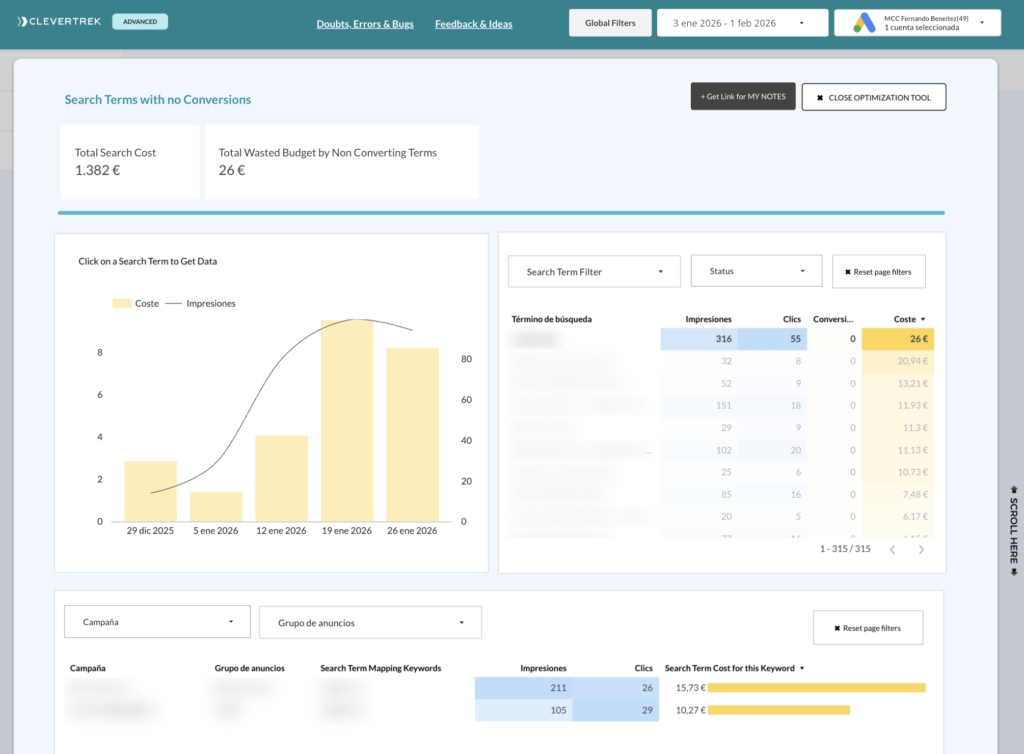
Task: Expand the Grupo de anuncios dropdown
Action: 370,622
